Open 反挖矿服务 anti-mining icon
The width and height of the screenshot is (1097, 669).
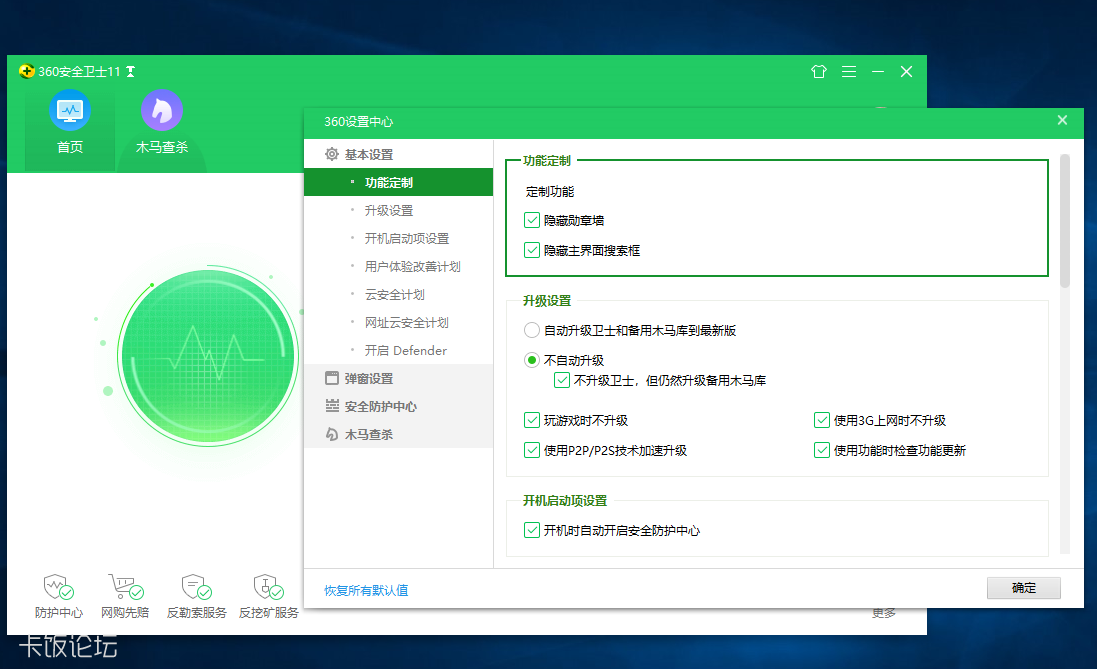click(268, 587)
